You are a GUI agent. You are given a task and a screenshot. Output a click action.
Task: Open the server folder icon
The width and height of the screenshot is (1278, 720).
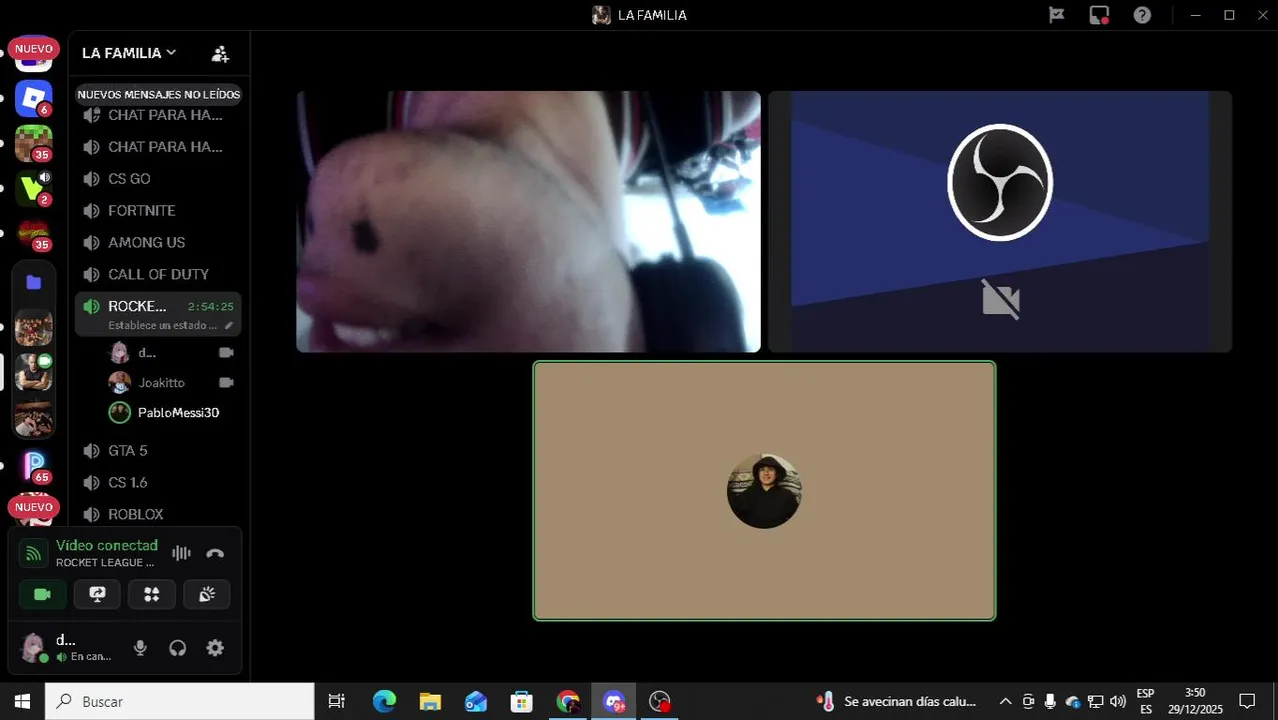[33, 282]
